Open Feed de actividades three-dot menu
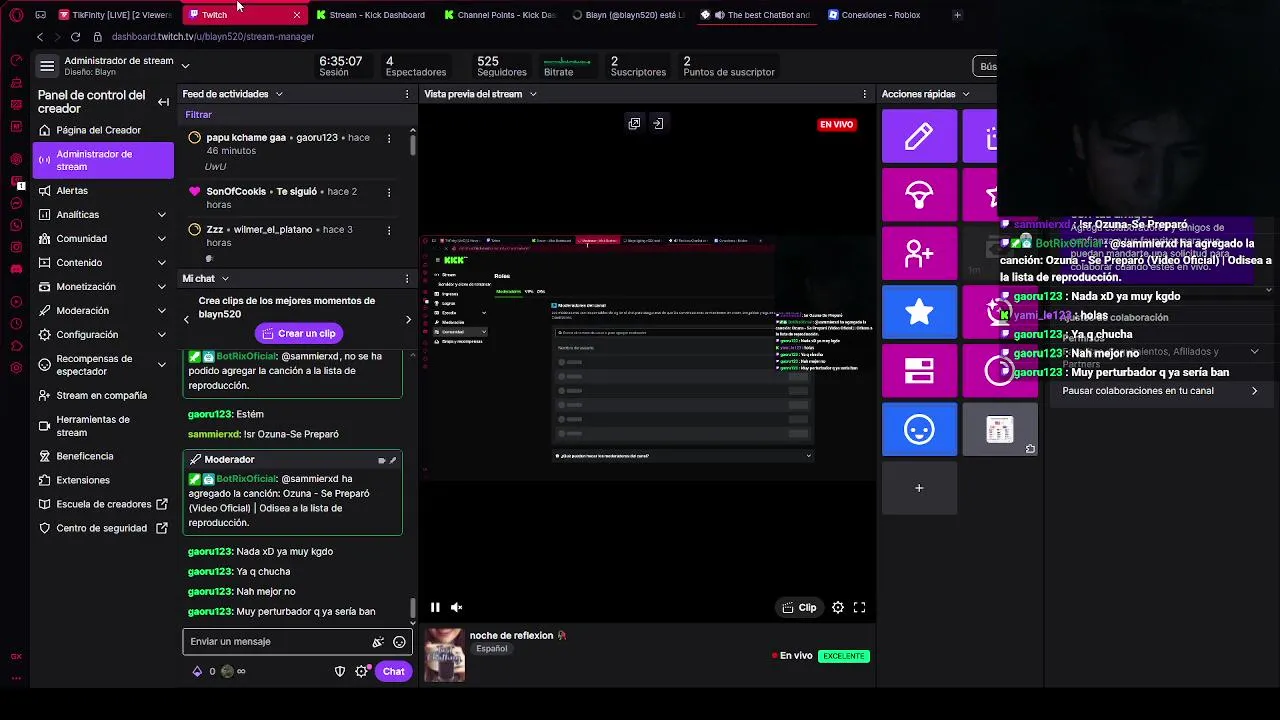This screenshot has width=1280, height=720. [406, 94]
